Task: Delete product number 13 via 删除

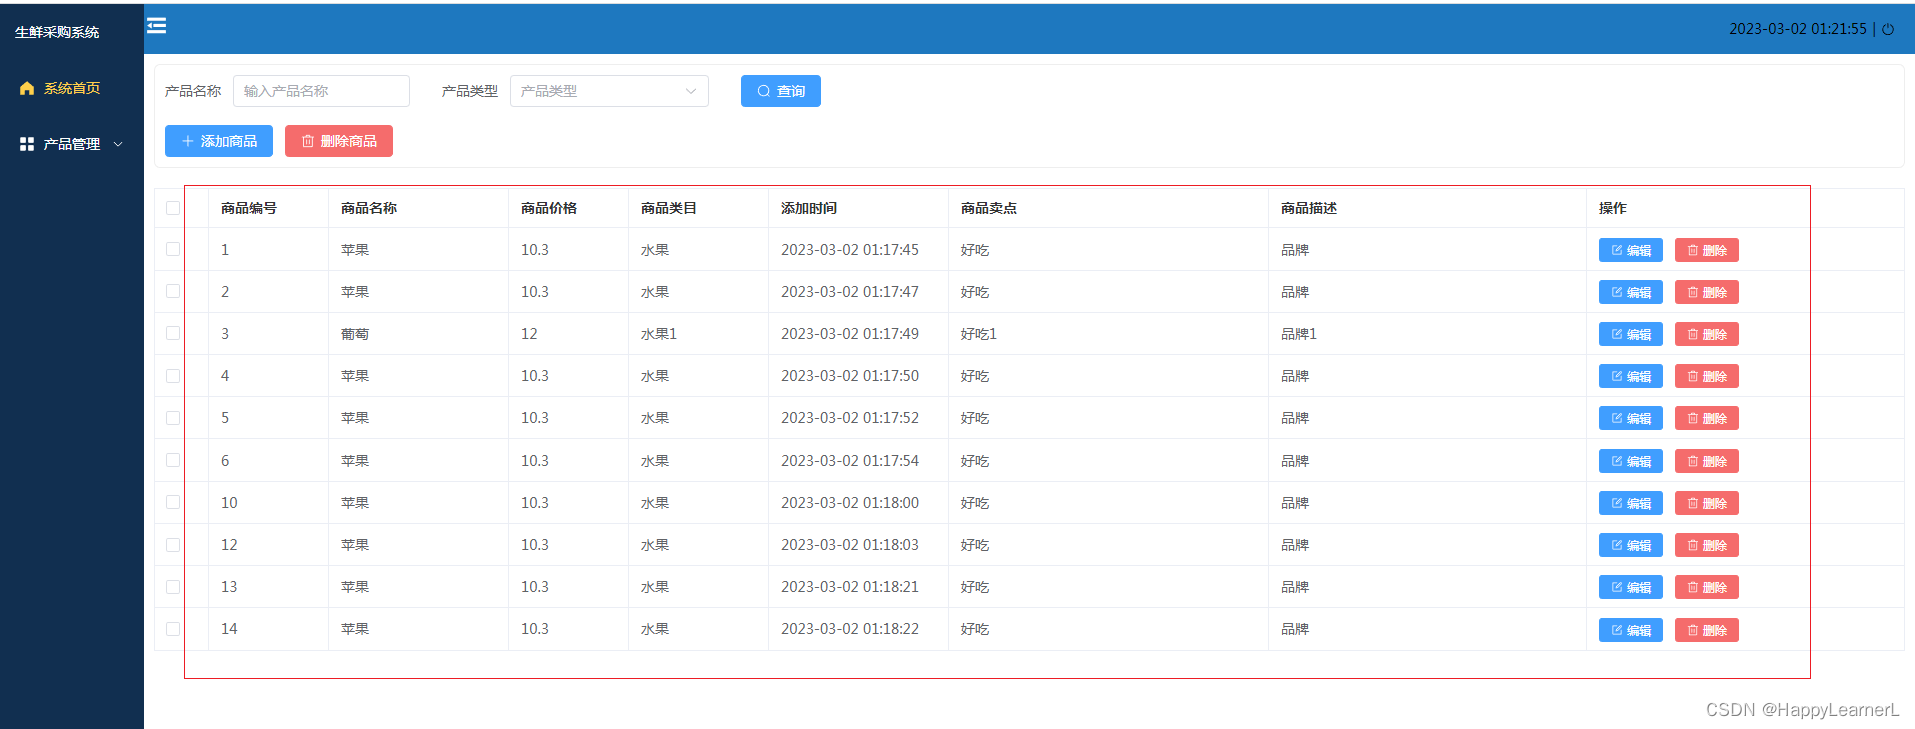Action: coord(1706,587)
